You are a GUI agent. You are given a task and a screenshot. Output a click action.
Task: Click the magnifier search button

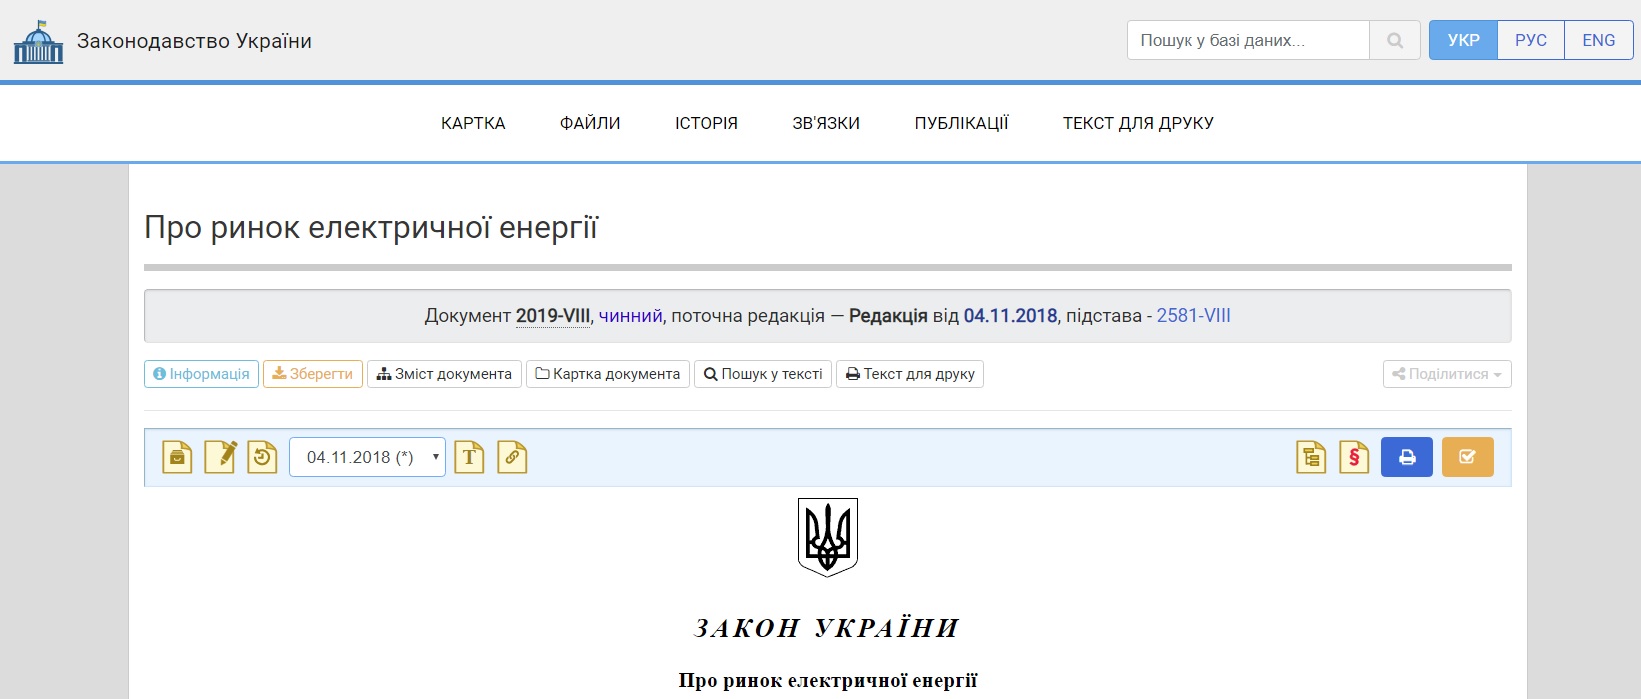tap(1395, 40)
